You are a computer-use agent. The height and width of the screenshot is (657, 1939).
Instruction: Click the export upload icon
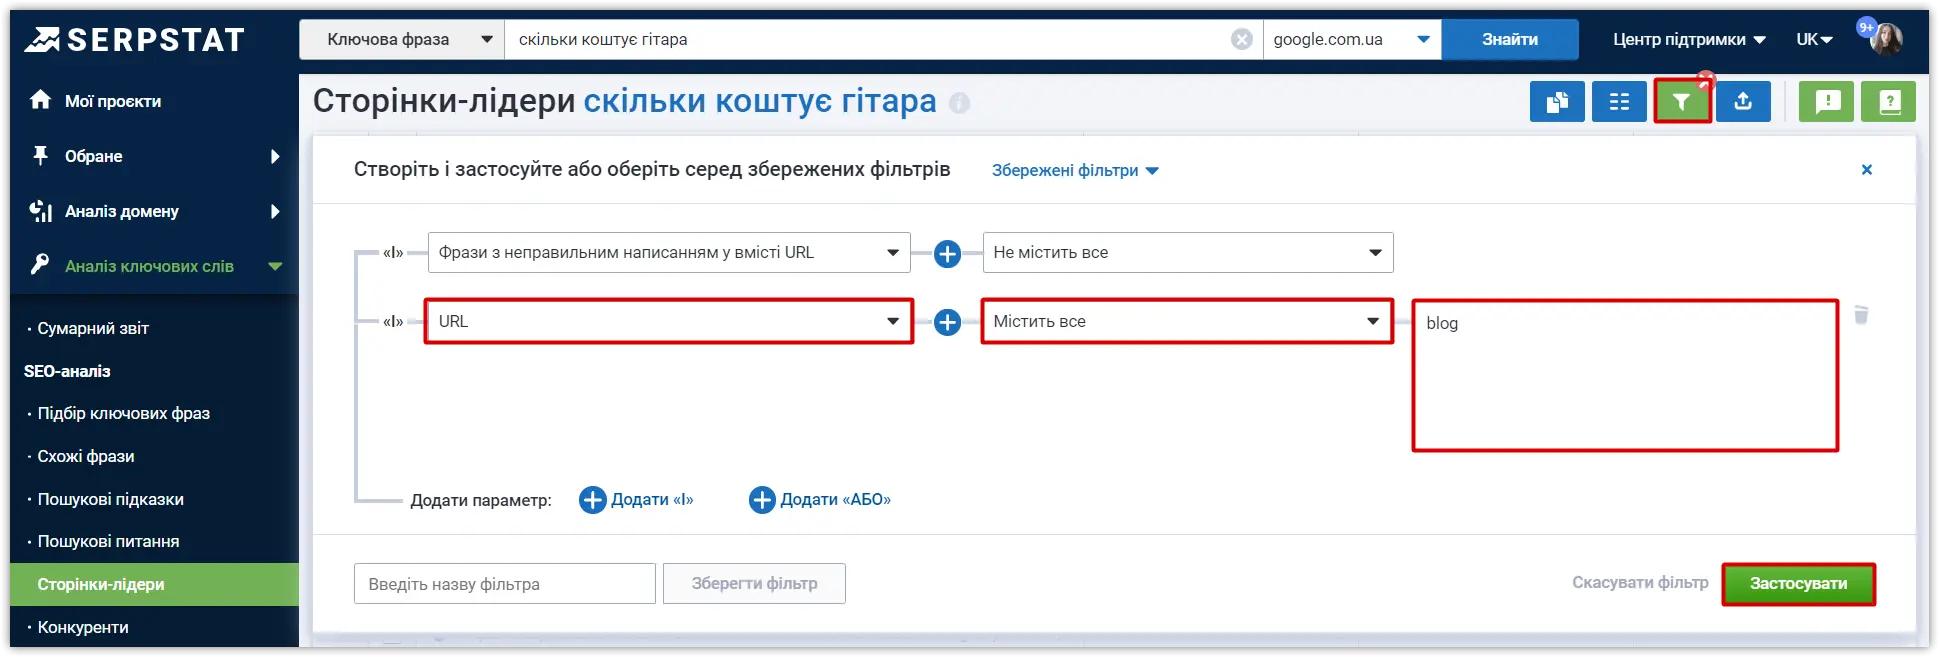[x=1743, y=102]
